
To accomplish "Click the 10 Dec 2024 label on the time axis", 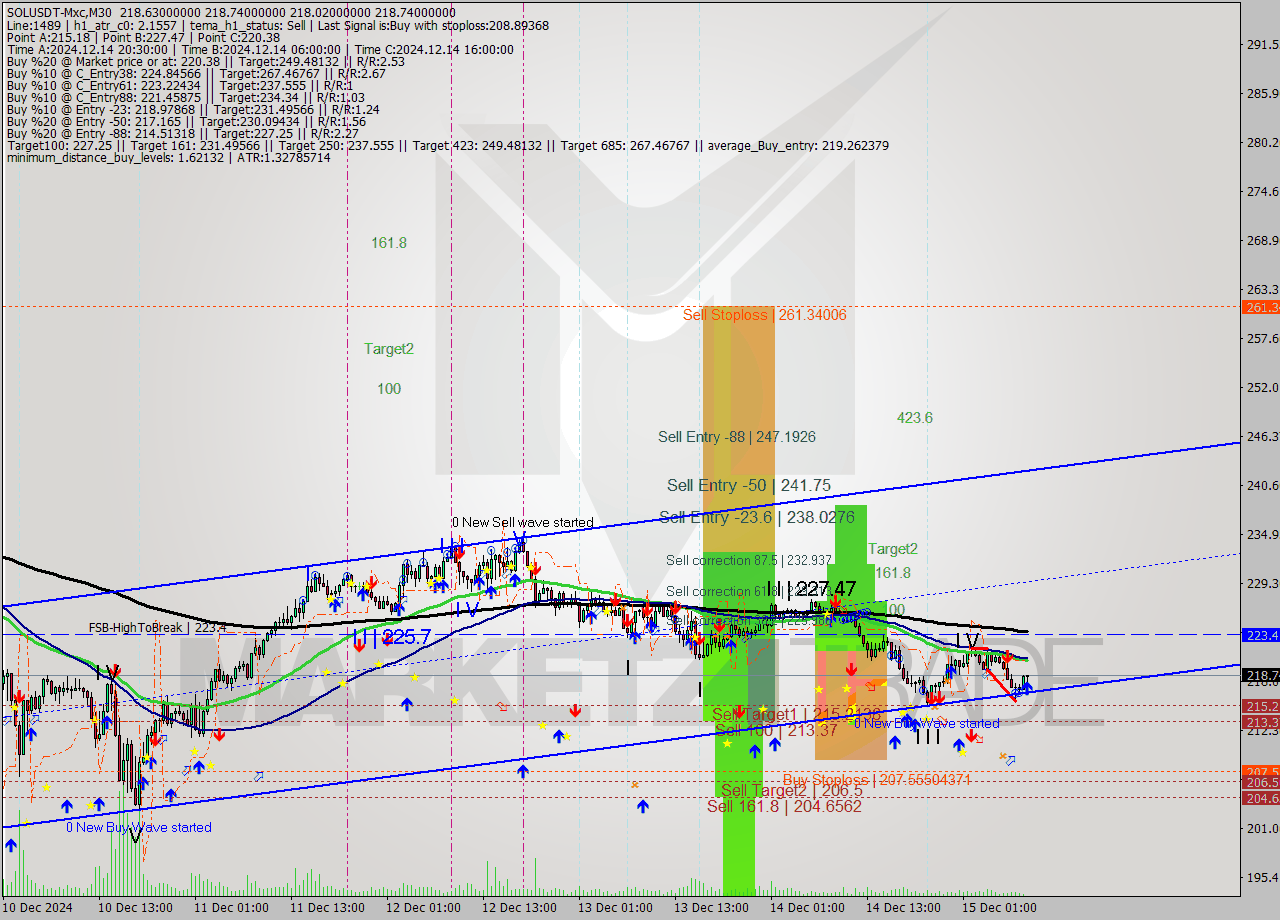I will click(x=35, y=907).
